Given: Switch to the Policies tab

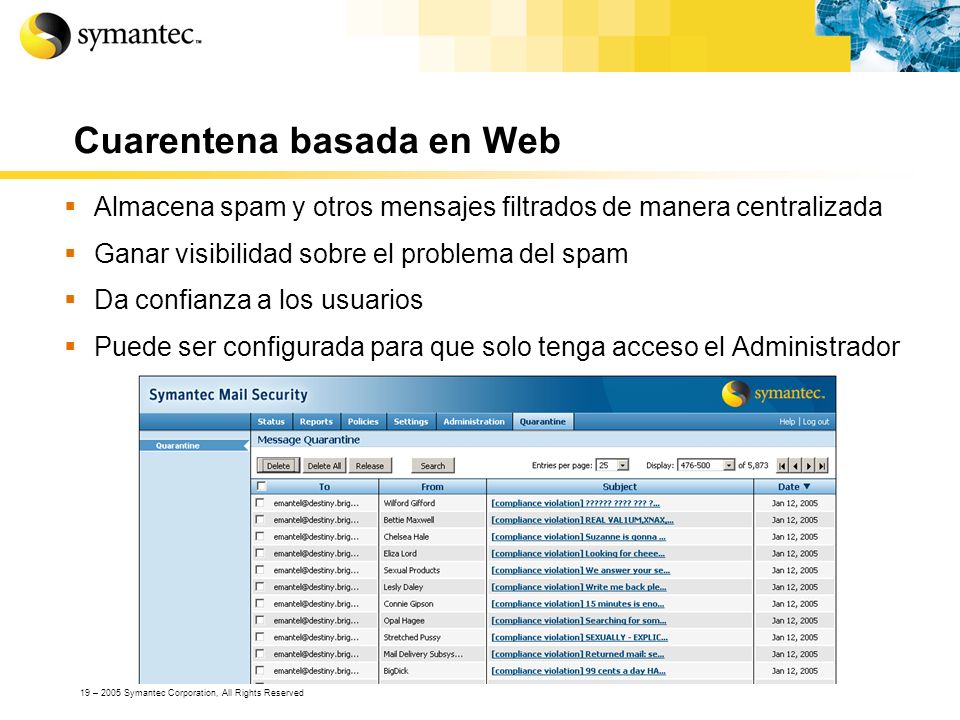Looking at the screenshot, I should point(363,421).
